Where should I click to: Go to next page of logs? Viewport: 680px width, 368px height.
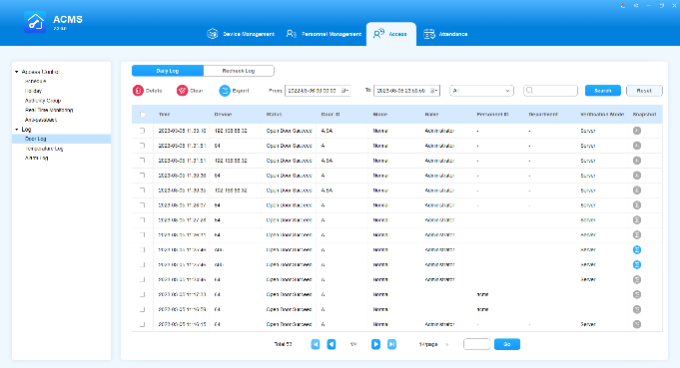376,344
